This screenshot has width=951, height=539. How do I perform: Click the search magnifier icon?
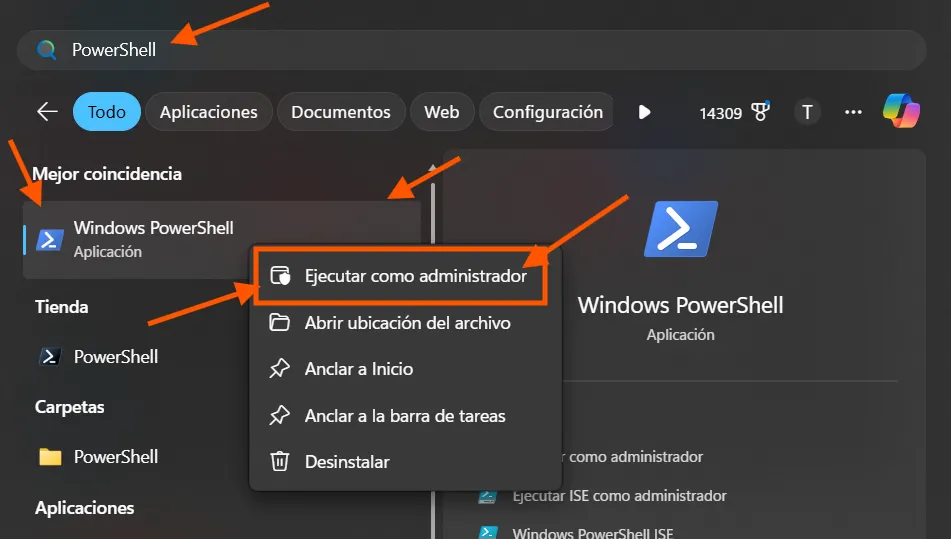click(x=46, y=50)
